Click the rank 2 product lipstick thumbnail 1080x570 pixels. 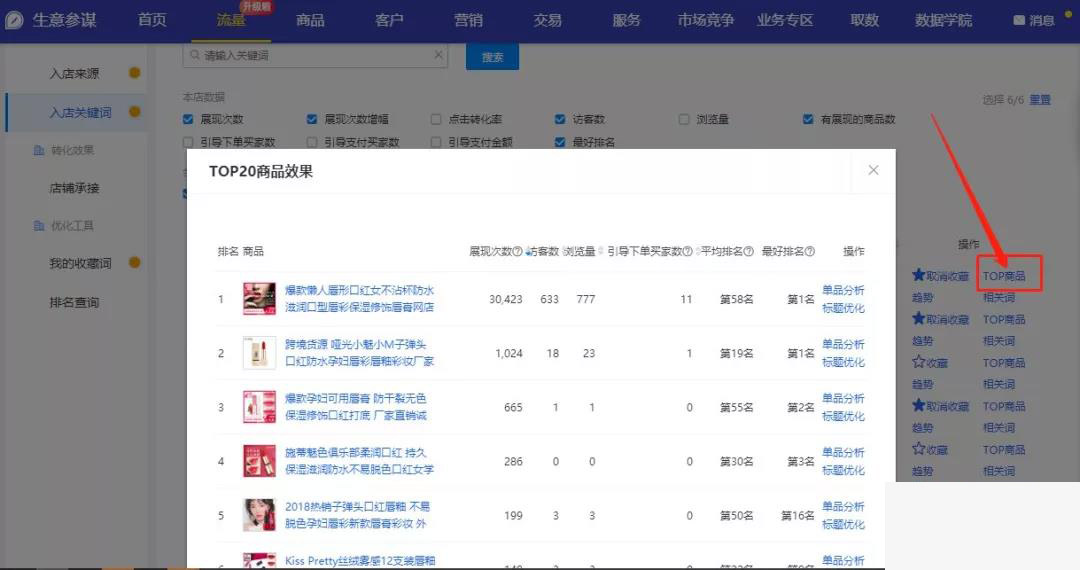(x=259, y=353)
